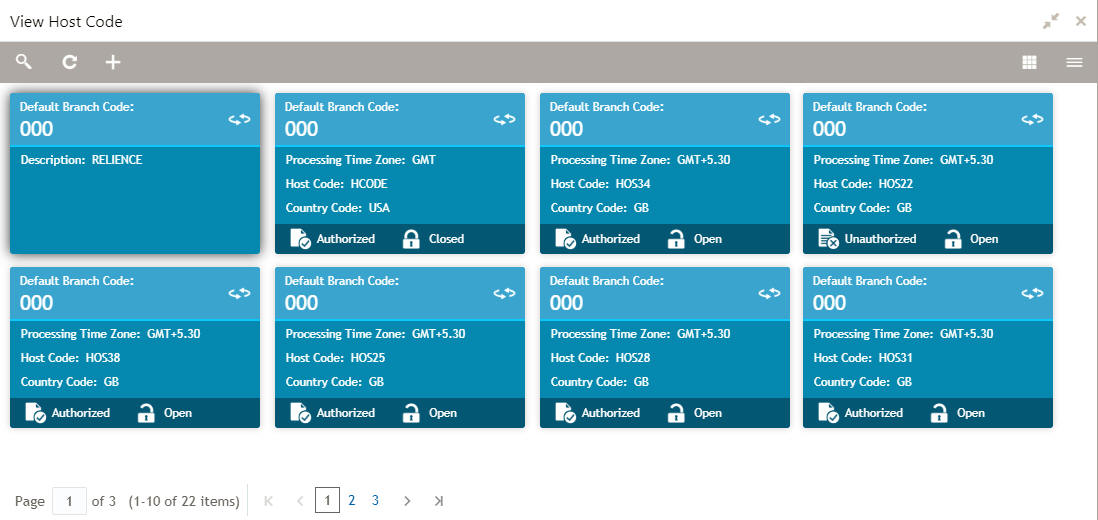Flip the HOS31 host card
1098x520 pixels.
point(1032,293)
